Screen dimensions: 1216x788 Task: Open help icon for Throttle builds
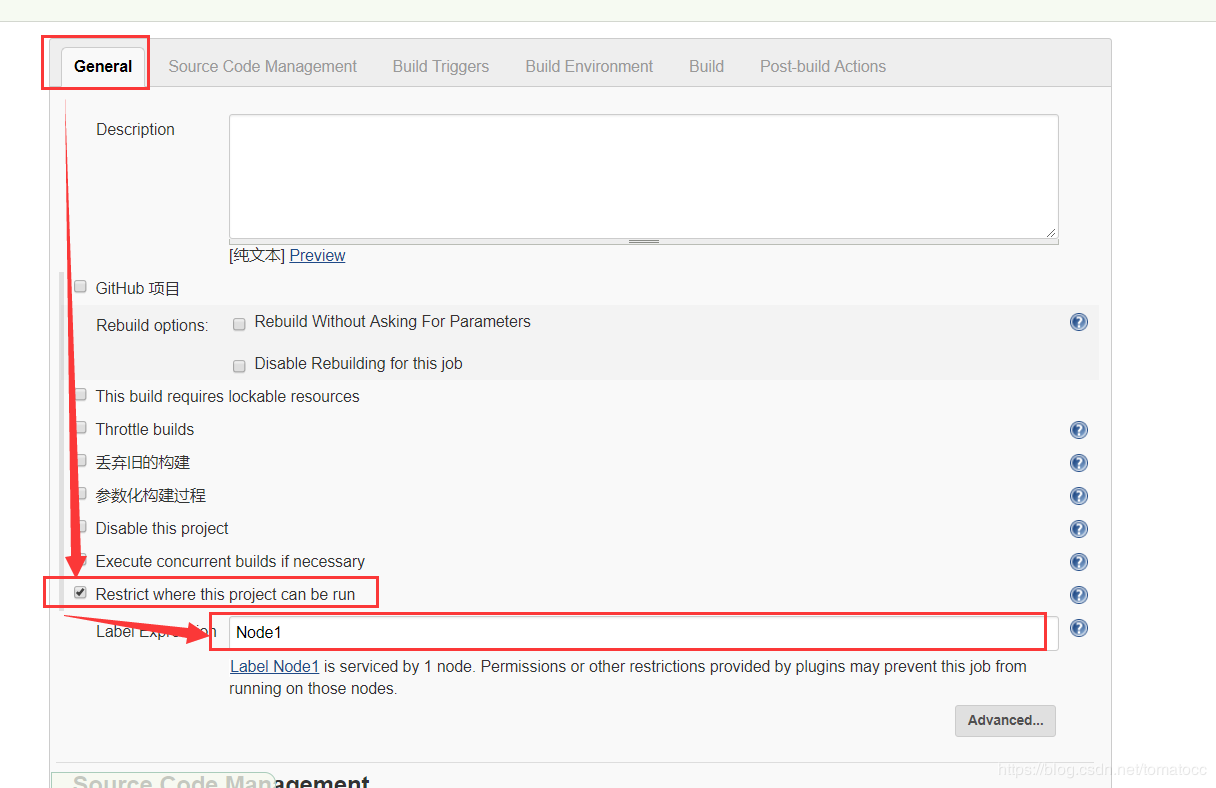pyautogui.click(x=1078, y=430)
